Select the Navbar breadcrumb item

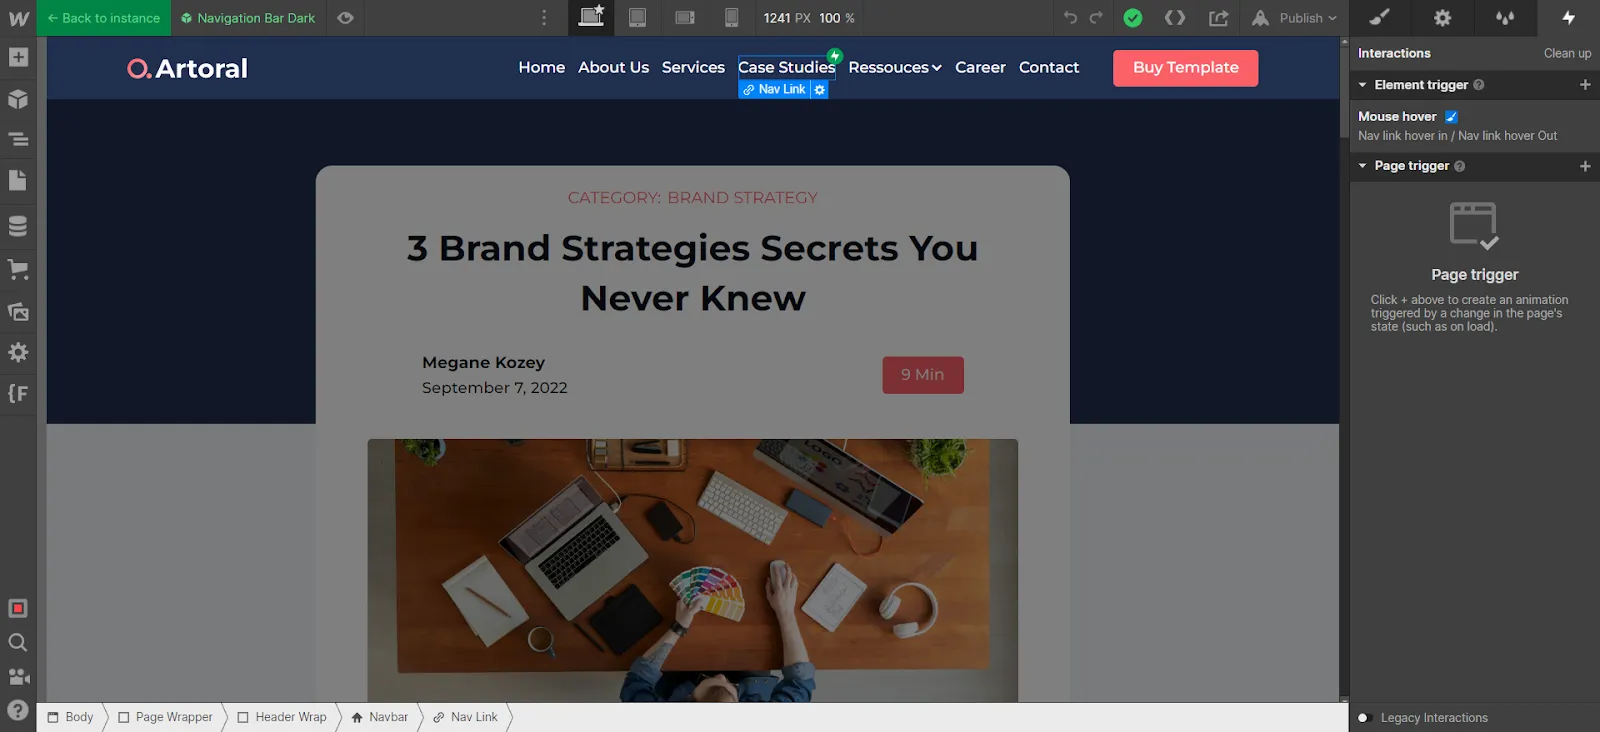pos(379,717)
